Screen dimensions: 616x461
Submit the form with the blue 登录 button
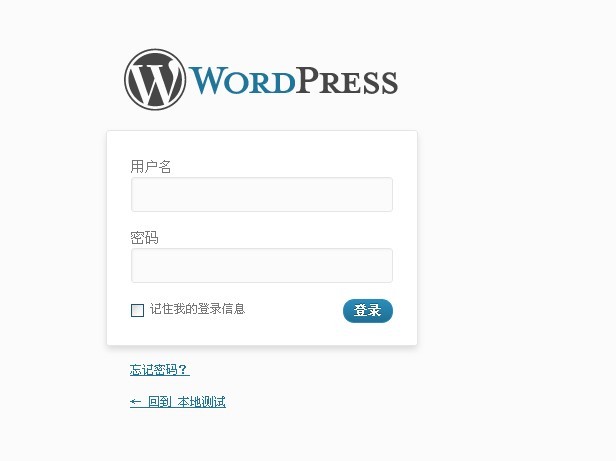(x=368, y=310)
